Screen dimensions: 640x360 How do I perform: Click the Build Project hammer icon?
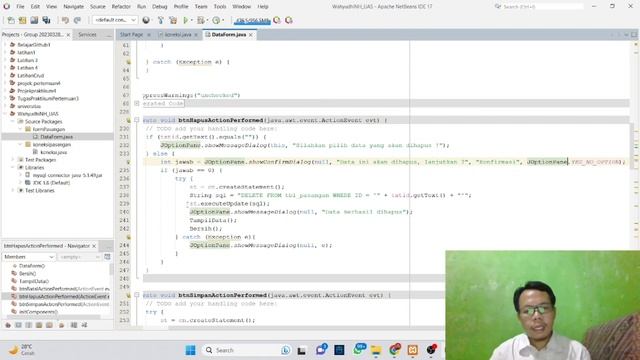coord(160,20)
